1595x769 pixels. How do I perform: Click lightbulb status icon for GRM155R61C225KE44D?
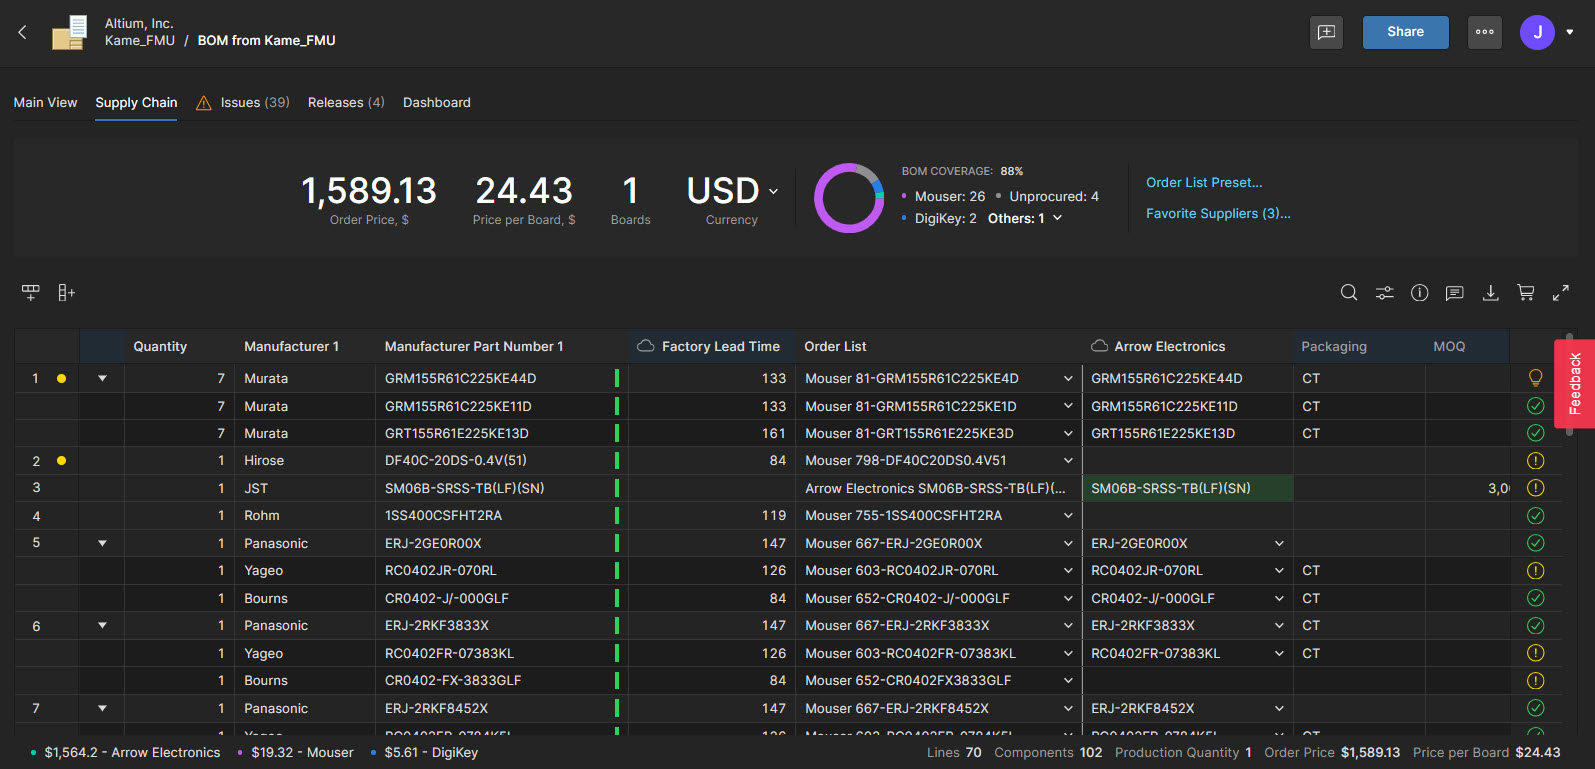point(1536,378)
